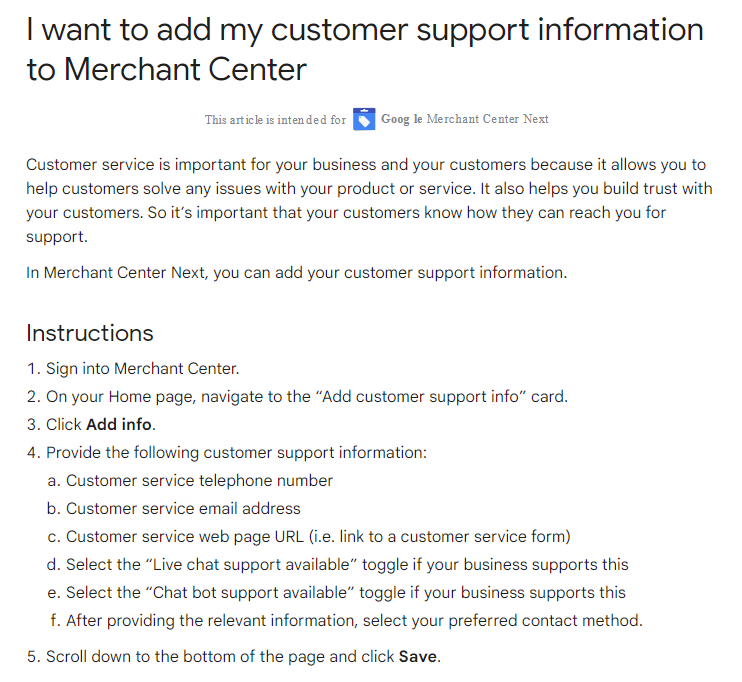Viewport: 742px width, 682px height.
Task: Click the bold "Add info" text
Action: click(x=120, y=424)
